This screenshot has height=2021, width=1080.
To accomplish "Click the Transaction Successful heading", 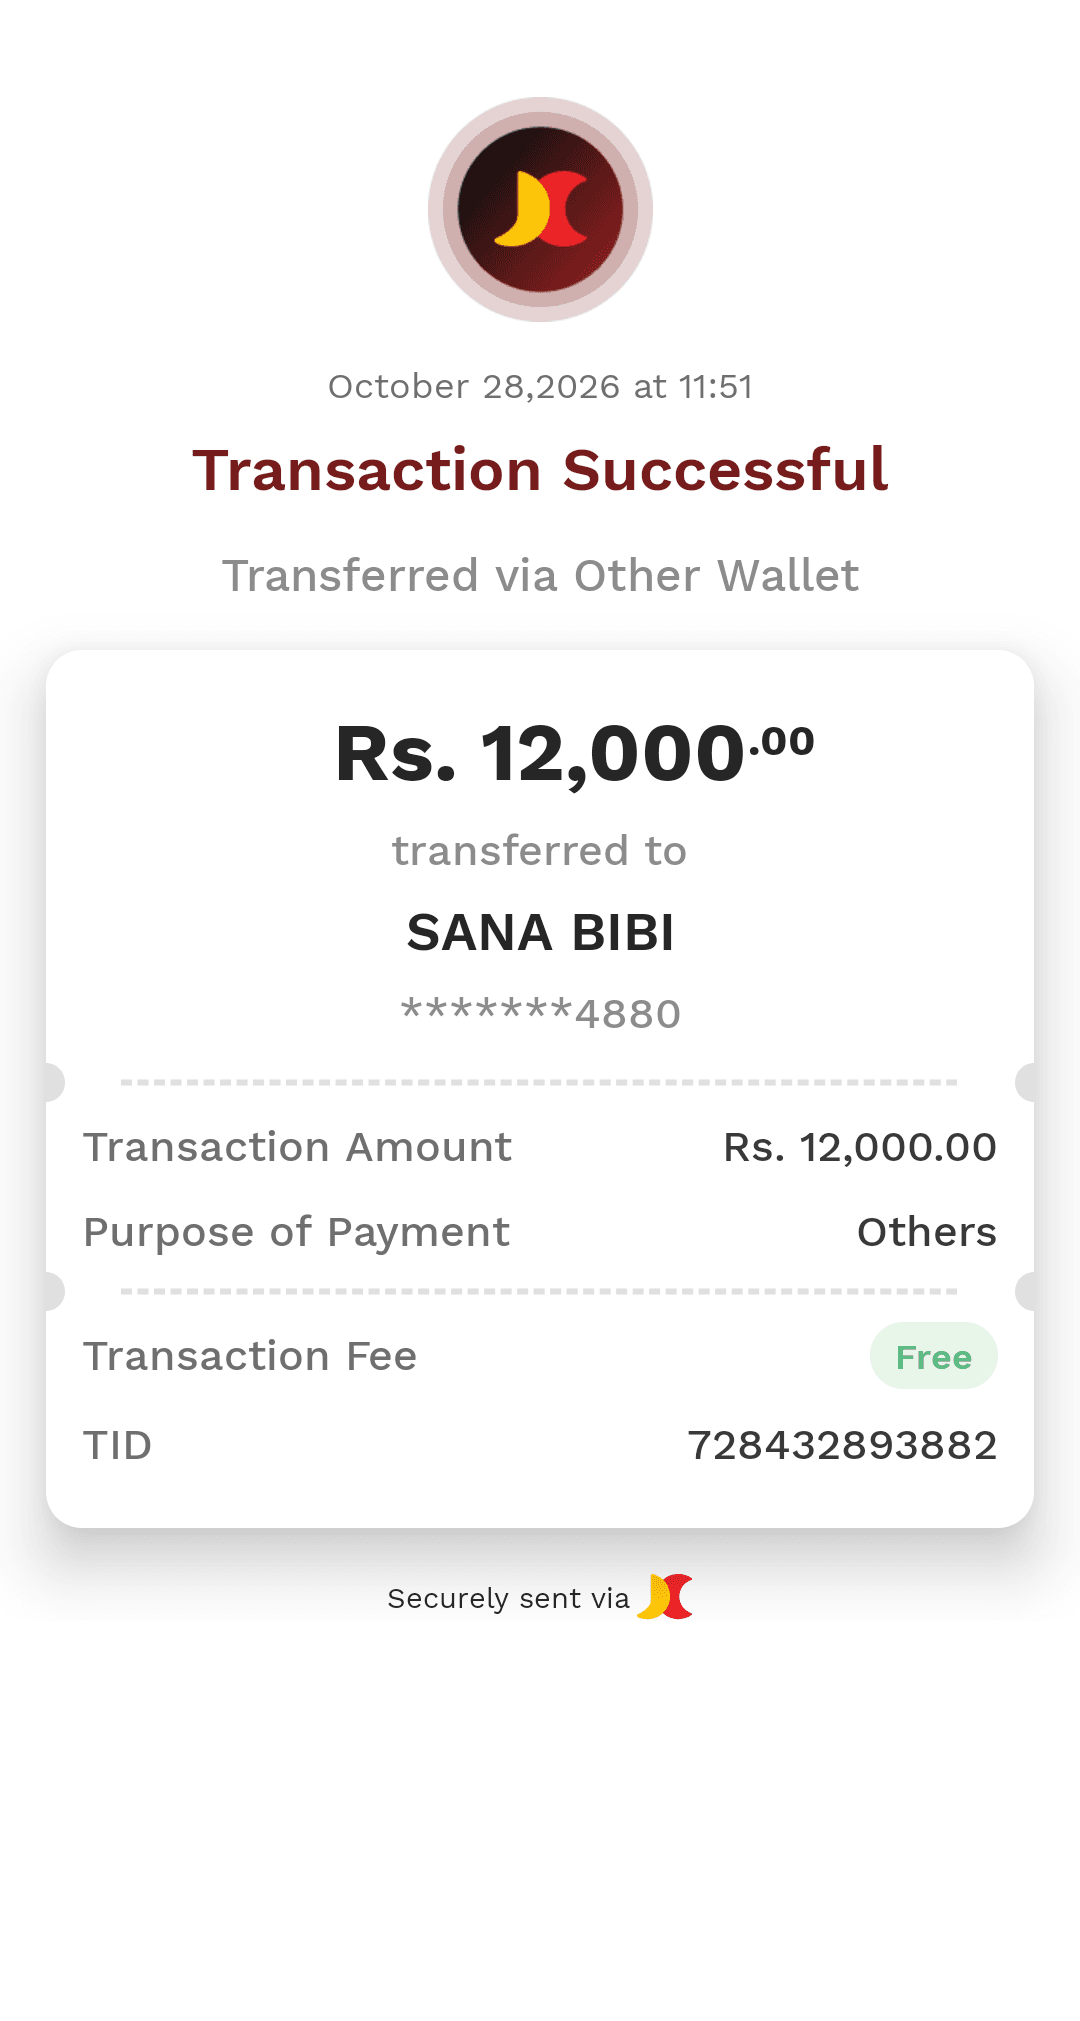I will [x=540, y=470].
